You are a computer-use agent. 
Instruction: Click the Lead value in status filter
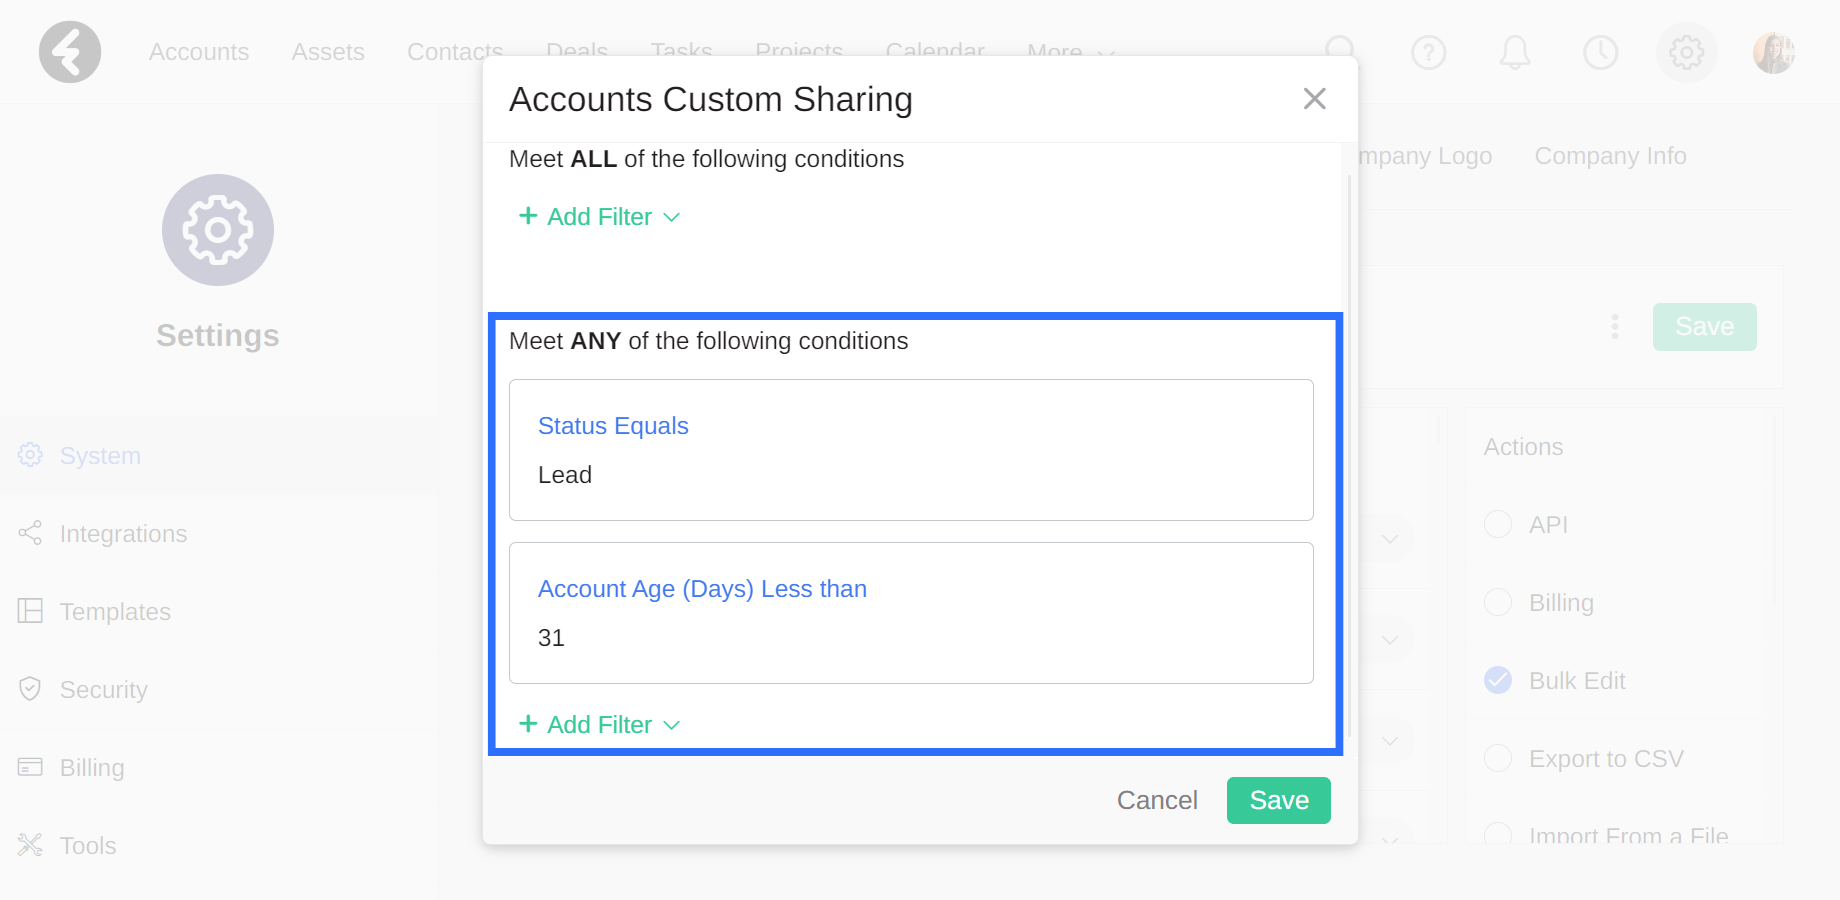(565, 475)
